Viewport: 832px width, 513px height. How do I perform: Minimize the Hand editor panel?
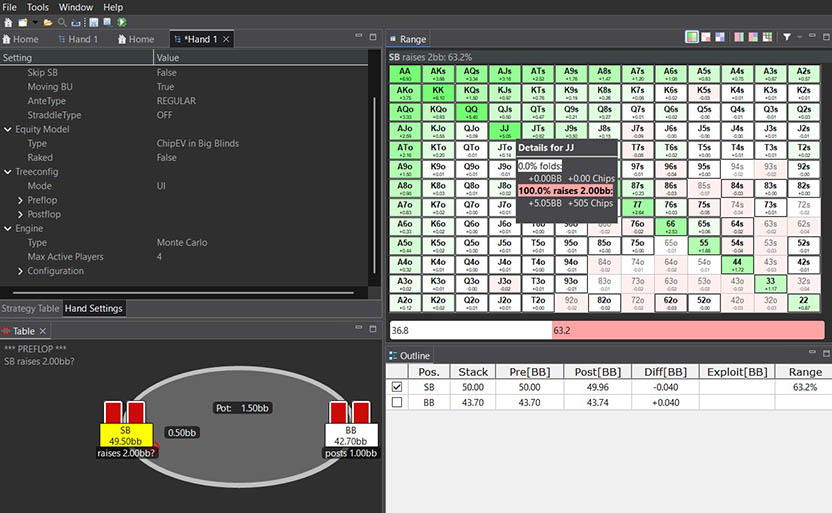[x=359, y=36]
